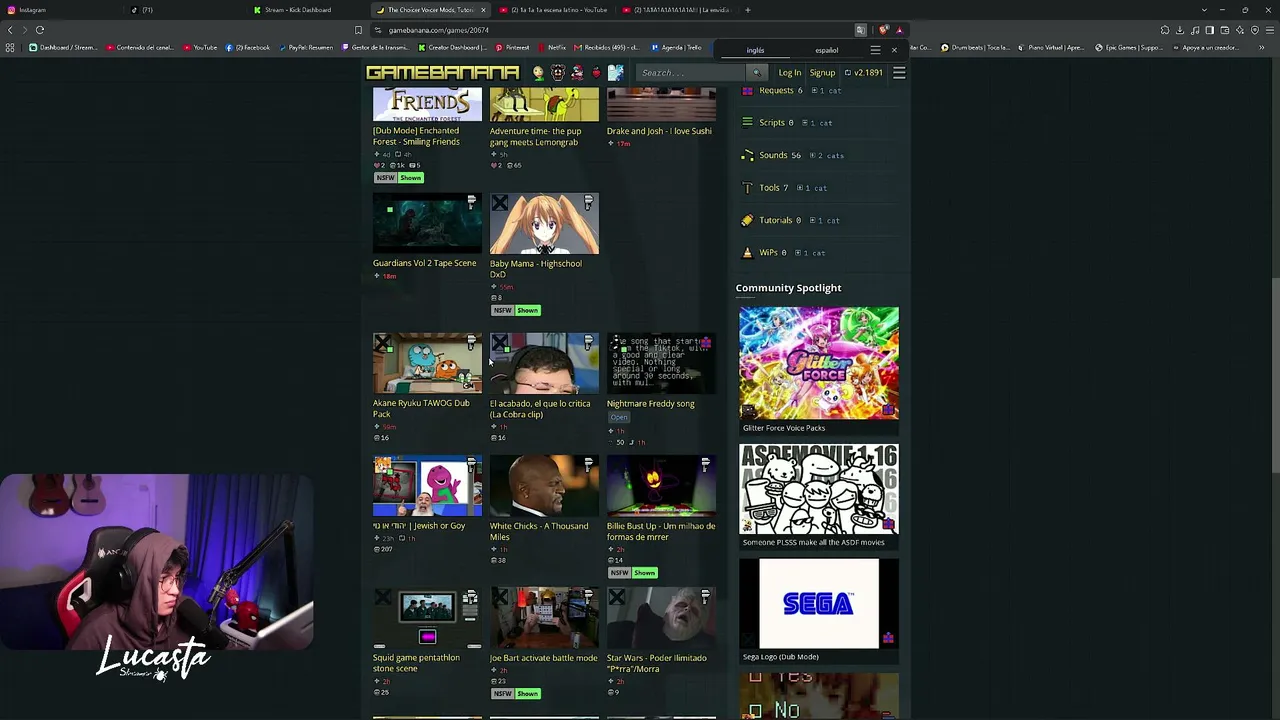Close the translation popup
This screenshot has height=720, width=1280.
[894, 50]
